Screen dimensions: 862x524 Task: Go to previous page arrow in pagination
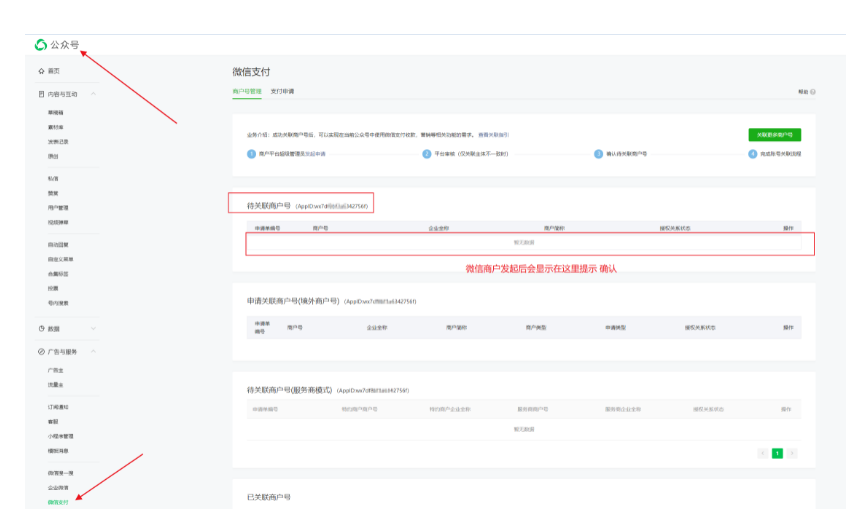(762, 453)
